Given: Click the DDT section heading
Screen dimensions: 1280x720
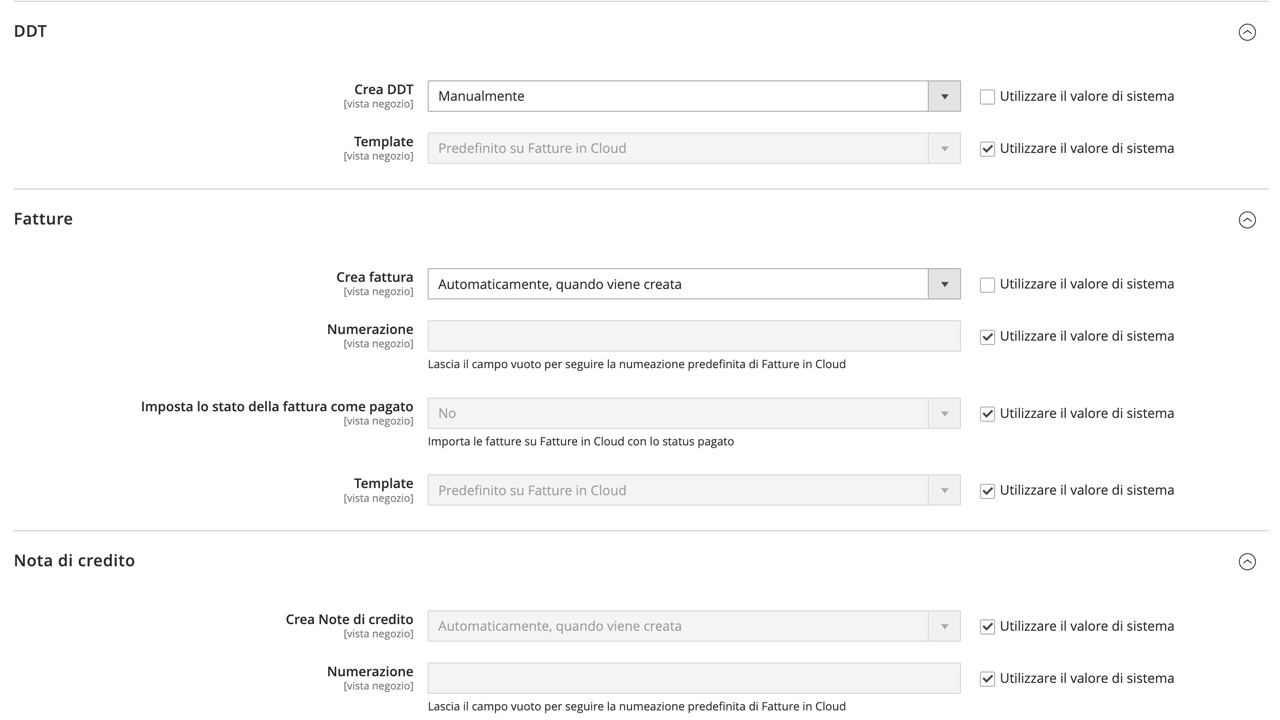Looking at the screenshot, I should tap(30, 31).
